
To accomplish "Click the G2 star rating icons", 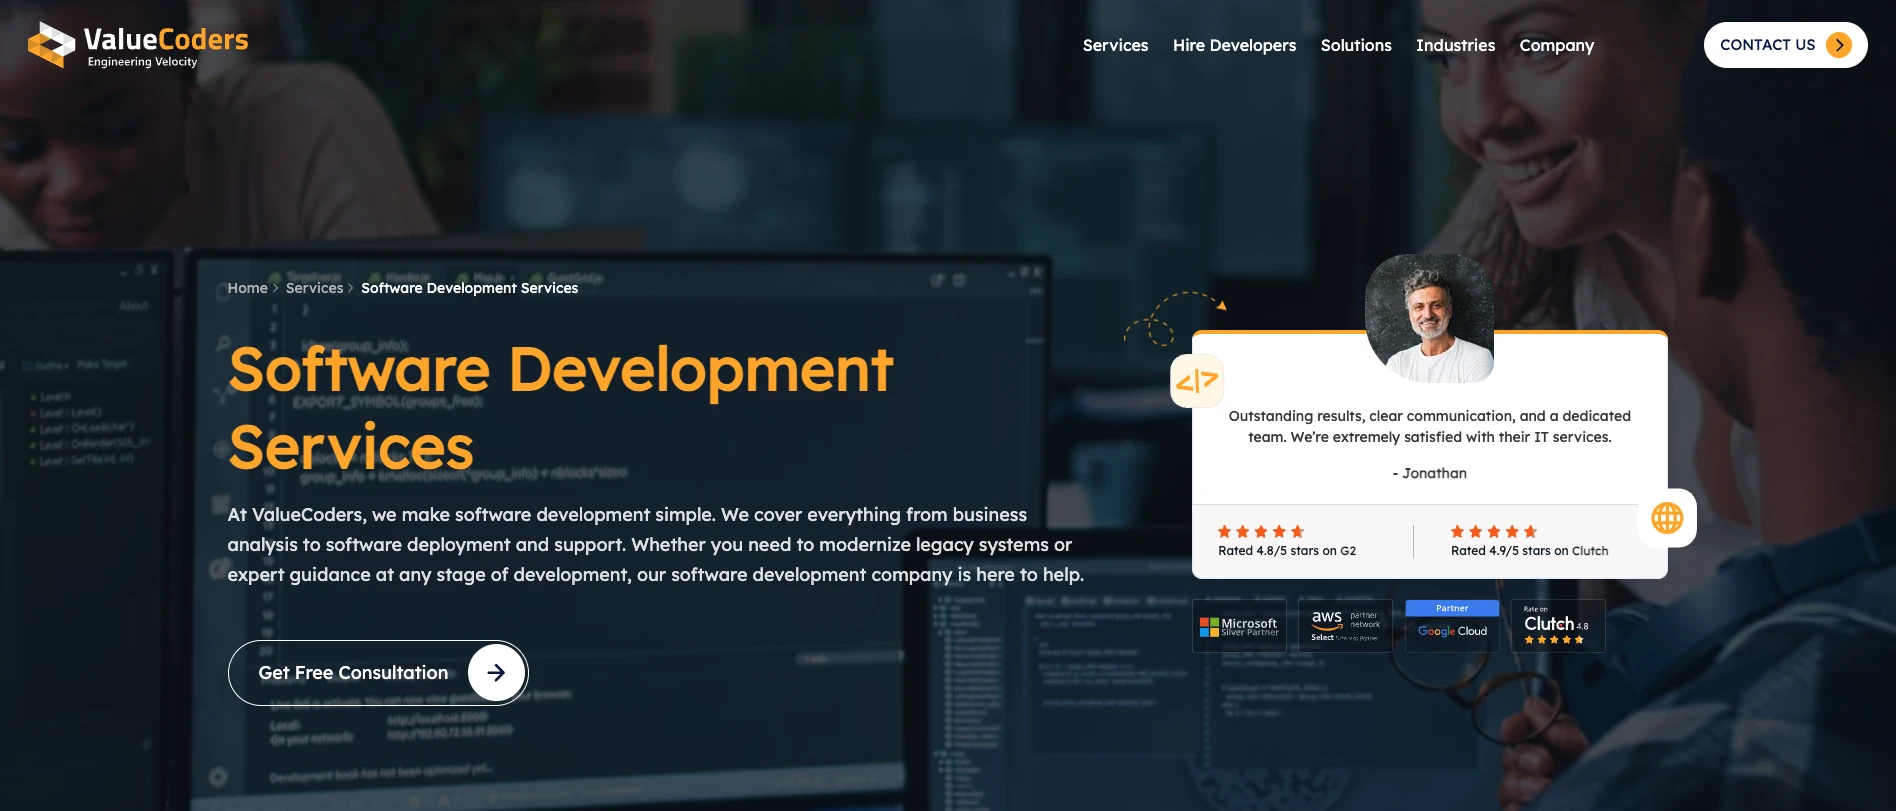I will [x=1261, y=532].
